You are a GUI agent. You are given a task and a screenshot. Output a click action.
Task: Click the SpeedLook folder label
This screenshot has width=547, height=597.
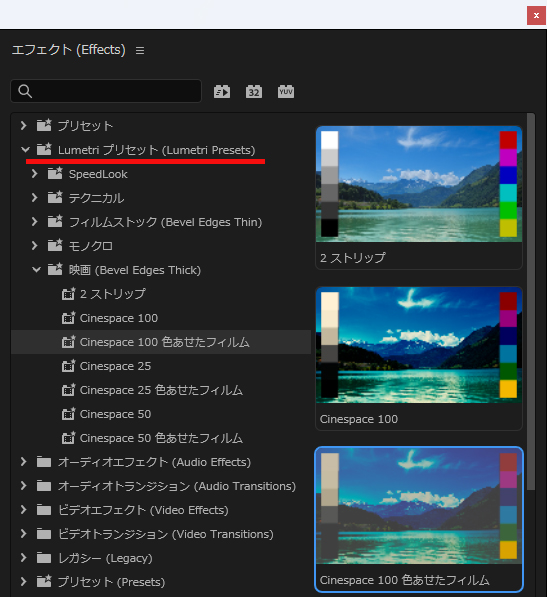click(x=98, y=174)
